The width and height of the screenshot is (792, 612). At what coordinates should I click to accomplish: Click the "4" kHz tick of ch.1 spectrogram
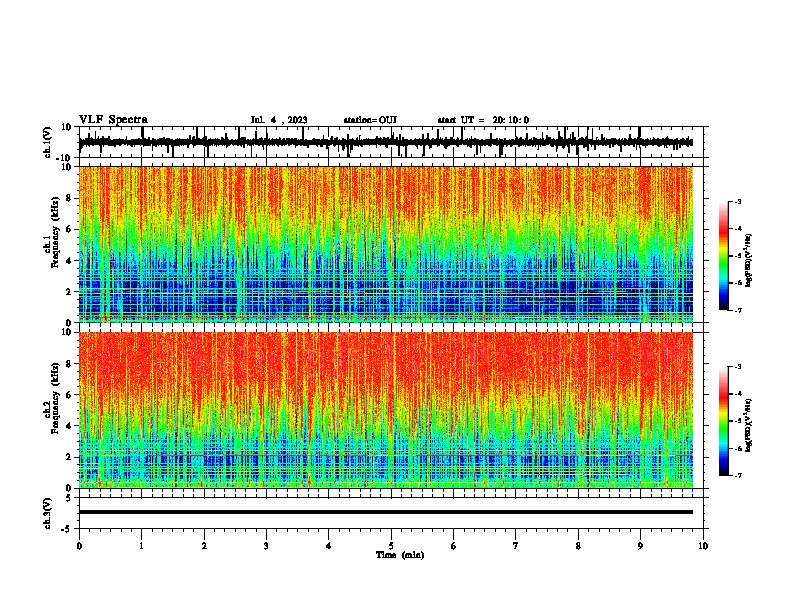pyautogui.click(x=69, y=261)
